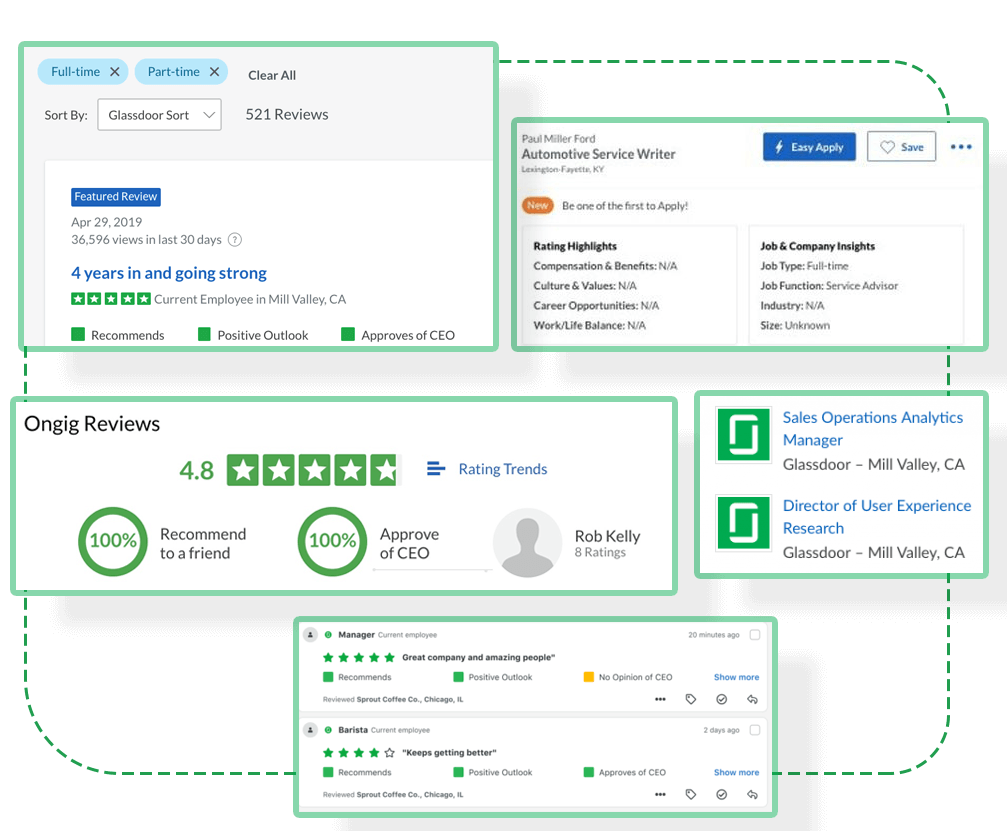The width and height of the screenshot is (1007, 831).
Task: Click the user avatar icon on the Manager review
Action: click(310, 634)
